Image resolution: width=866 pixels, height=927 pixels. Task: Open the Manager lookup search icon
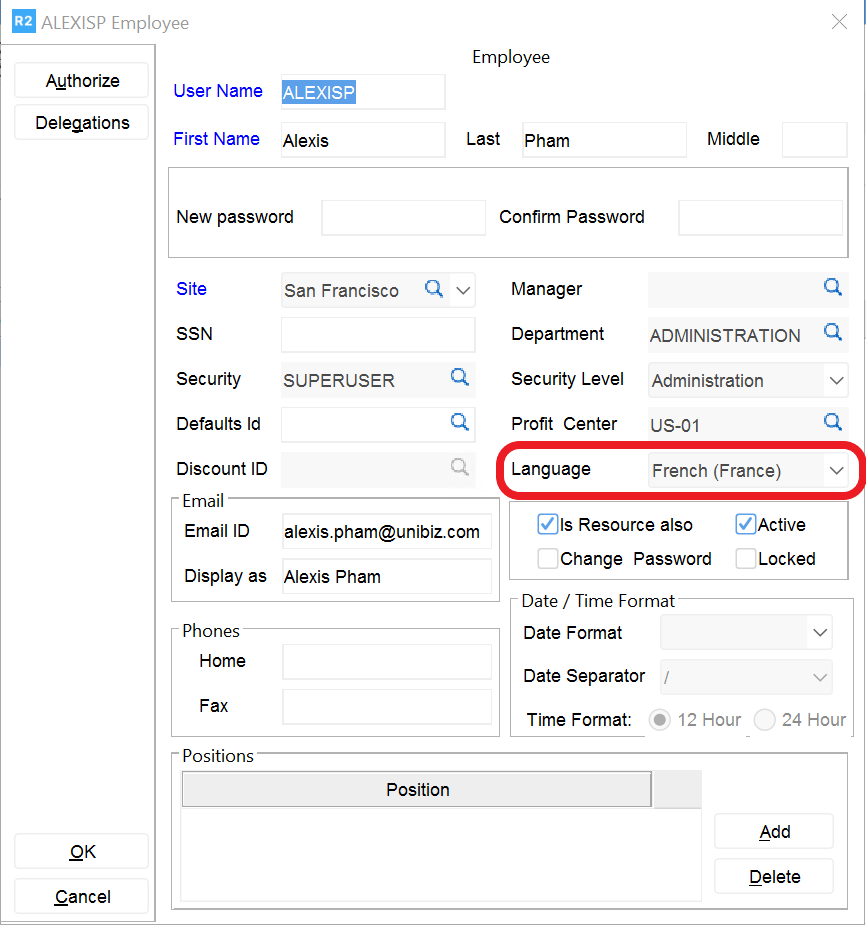pos(832,287)
